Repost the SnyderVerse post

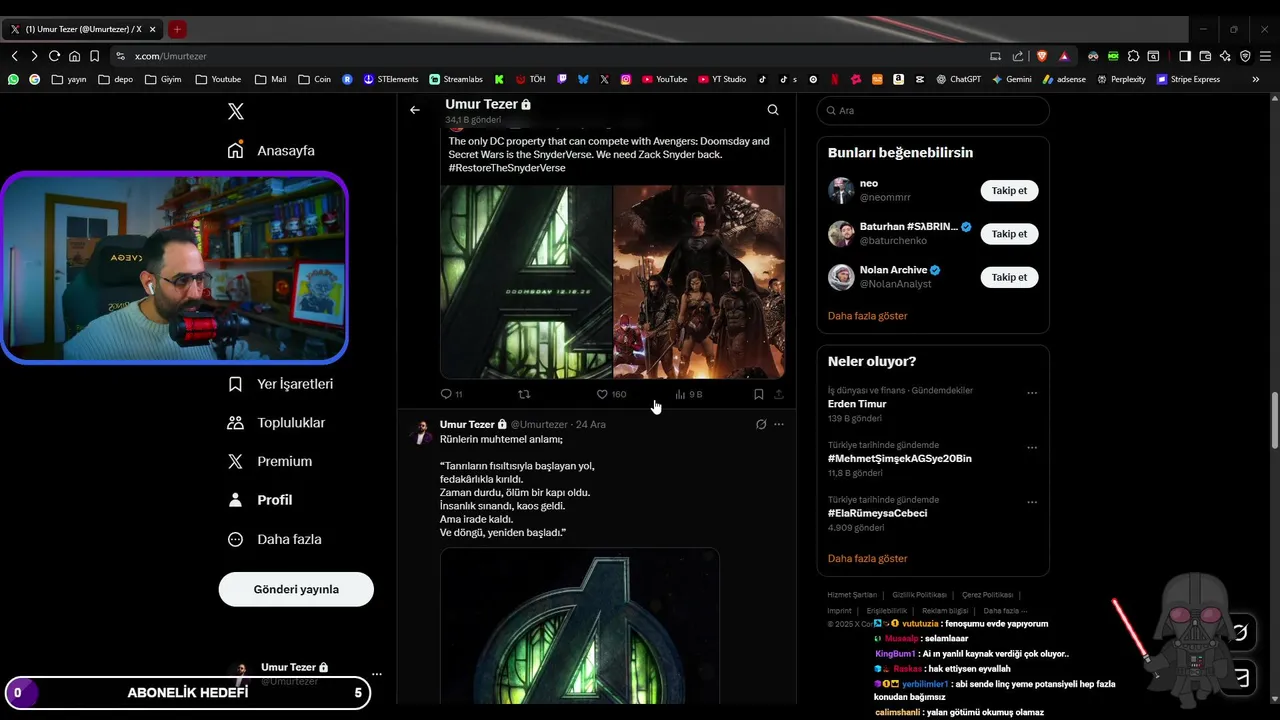click(x=524, y=394)
